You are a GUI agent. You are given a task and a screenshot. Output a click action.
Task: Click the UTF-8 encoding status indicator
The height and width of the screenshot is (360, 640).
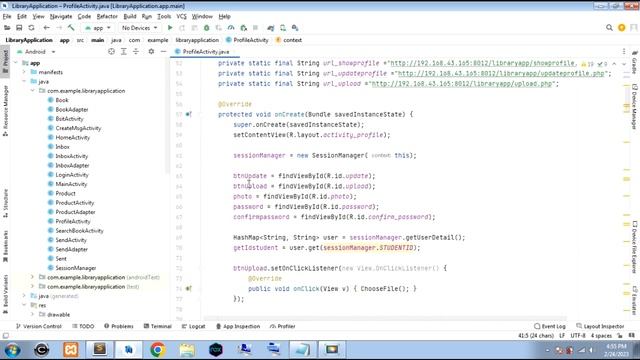(578, 336)
